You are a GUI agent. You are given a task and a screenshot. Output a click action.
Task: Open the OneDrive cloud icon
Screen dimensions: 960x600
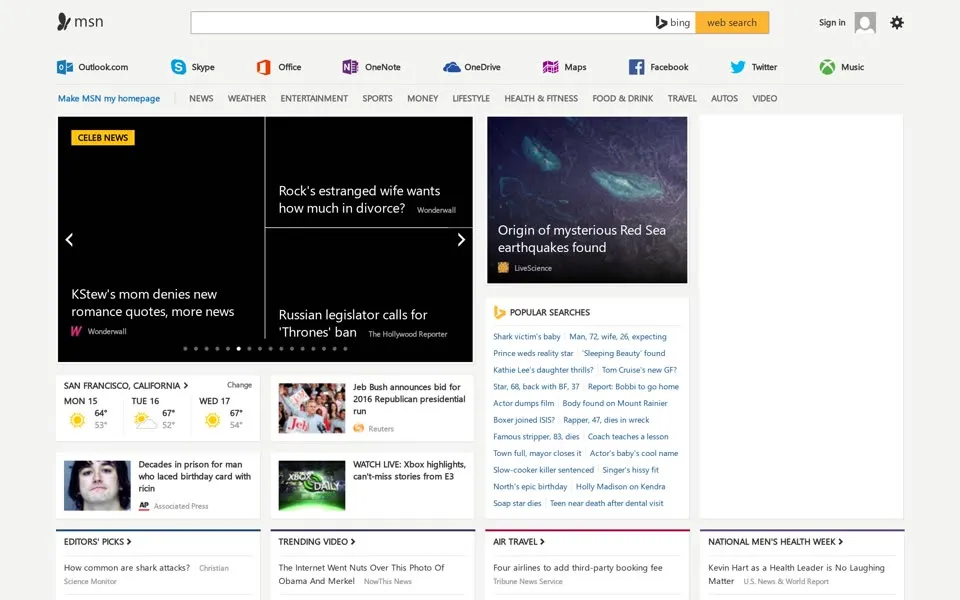click(x=451, y=67)
